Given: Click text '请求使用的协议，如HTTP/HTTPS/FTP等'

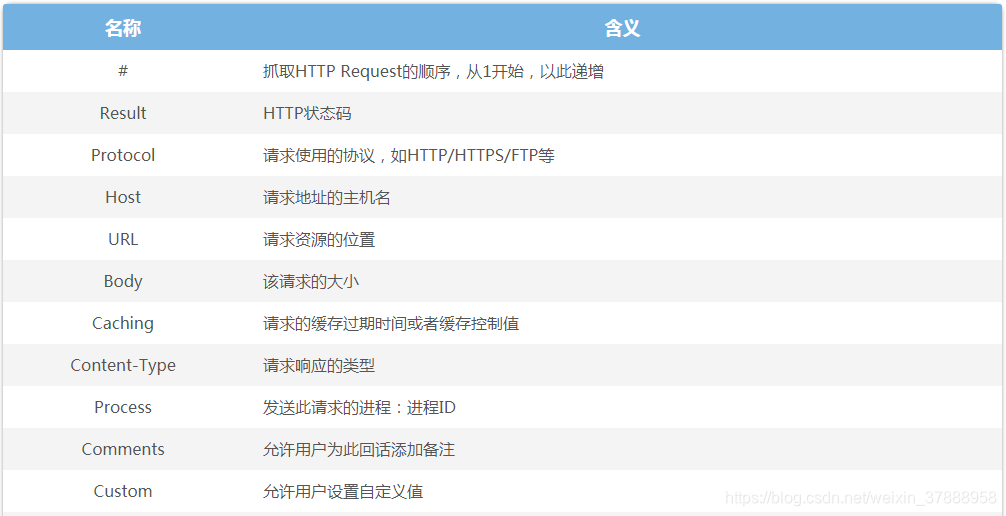Looking at the screenshot, I should [409, 155].
